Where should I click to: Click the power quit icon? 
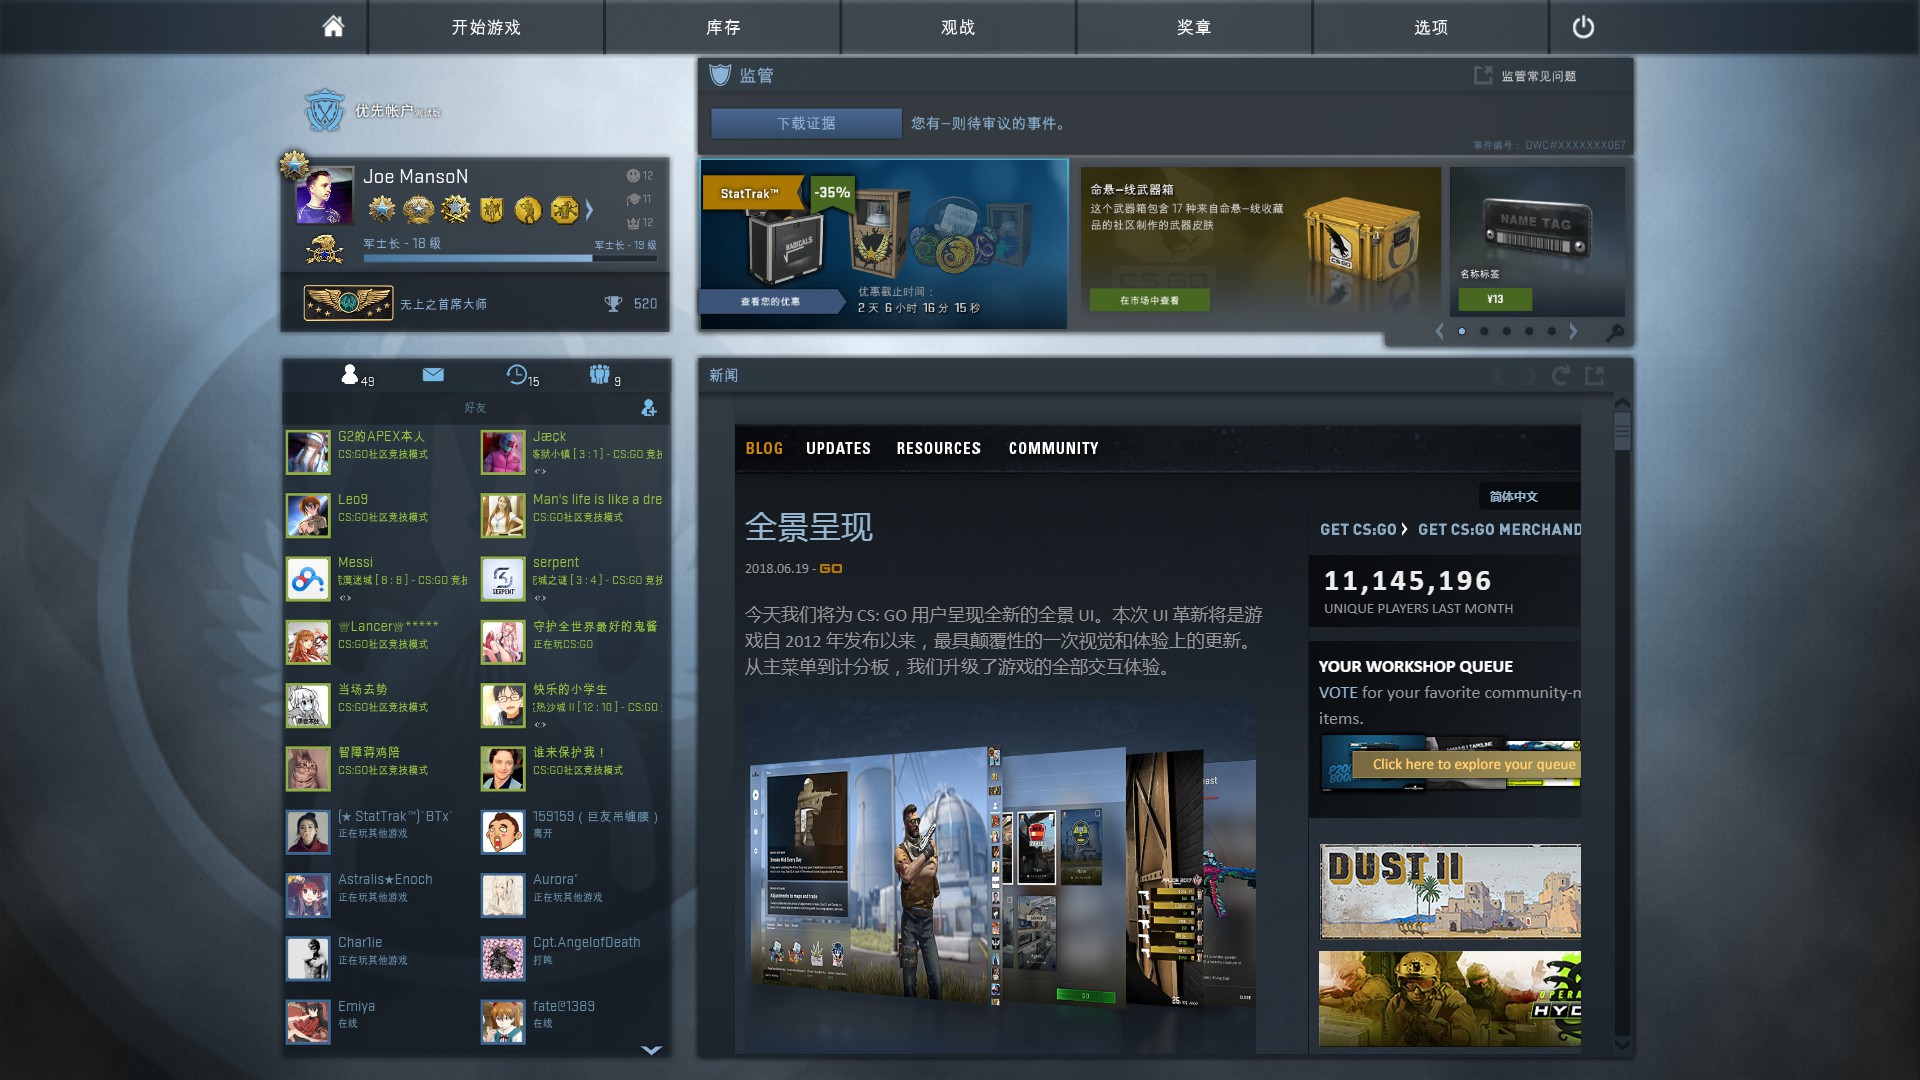pyautogui.click(x=1583, y=27)
